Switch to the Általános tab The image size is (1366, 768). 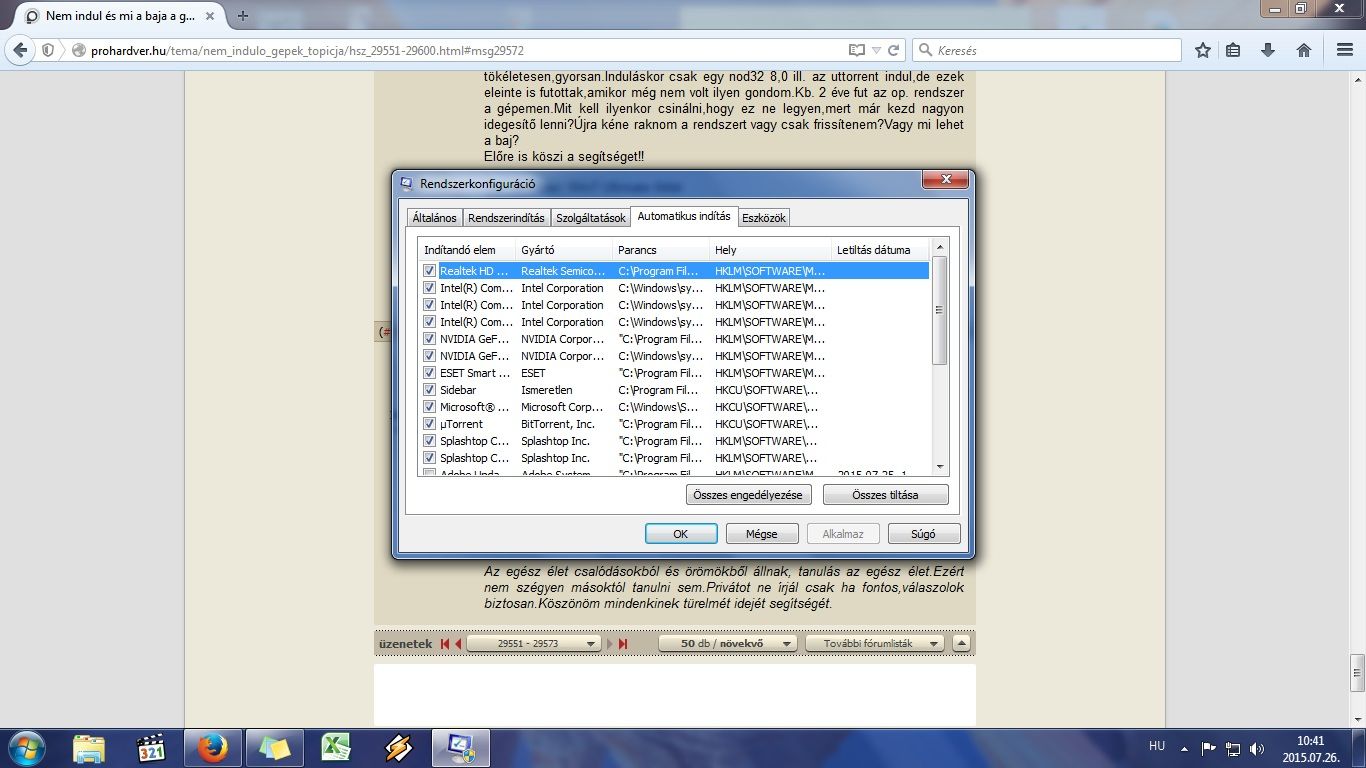click(434, 218)
